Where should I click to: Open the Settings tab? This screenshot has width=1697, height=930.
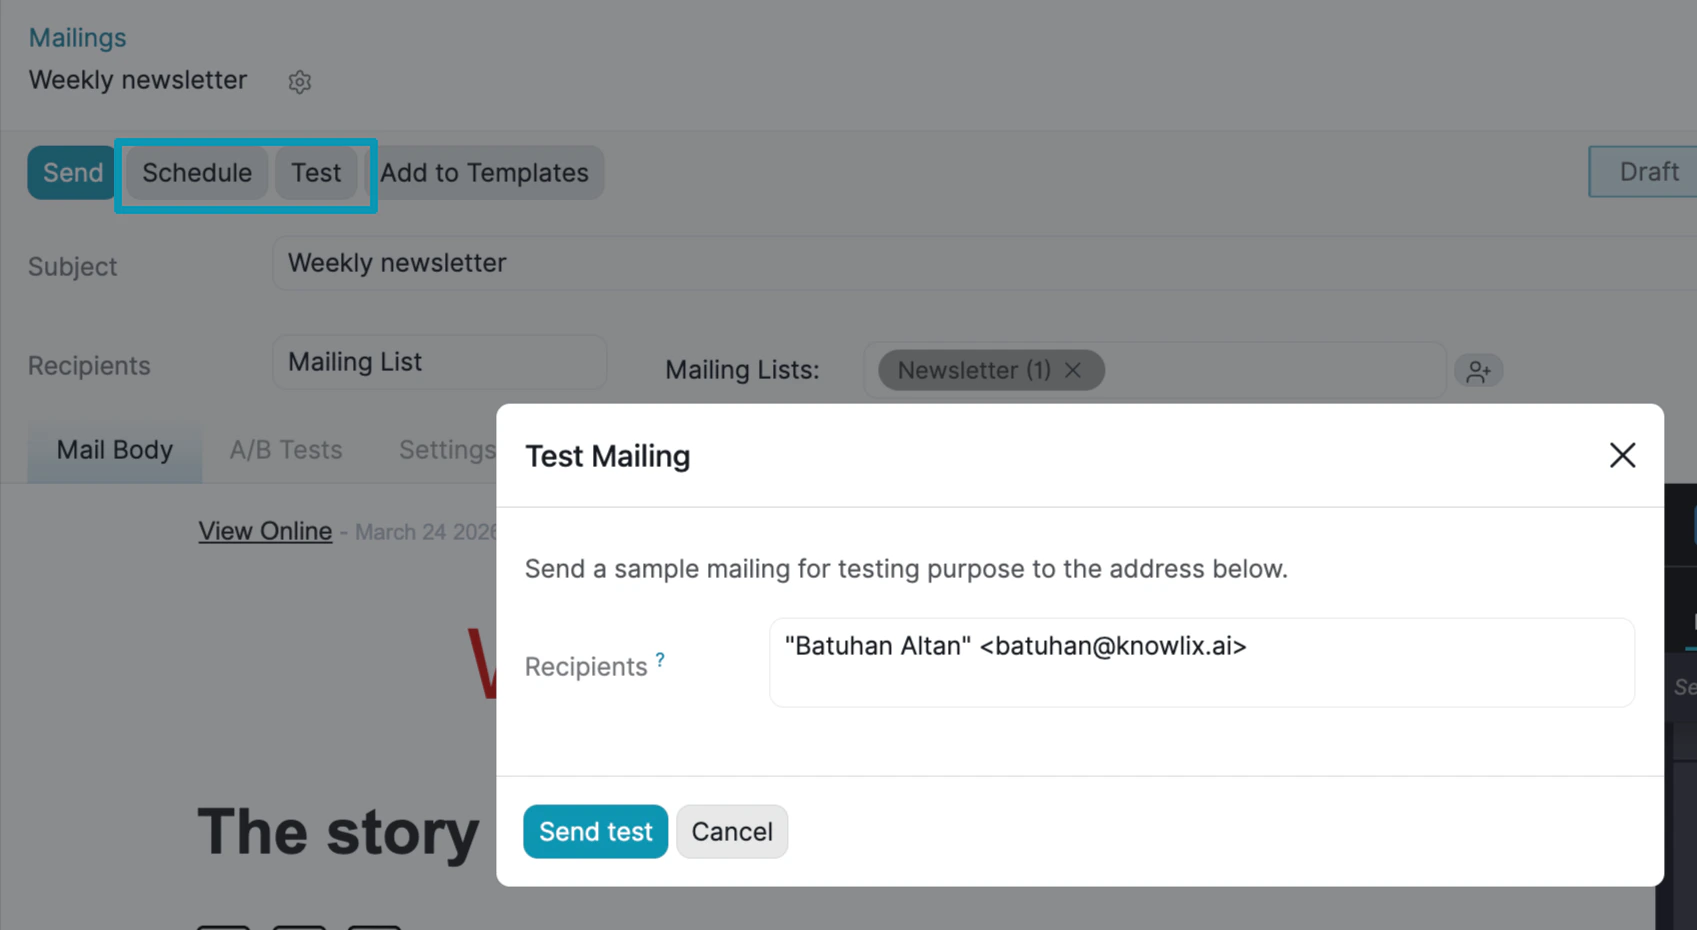click(x=446, y=450)
